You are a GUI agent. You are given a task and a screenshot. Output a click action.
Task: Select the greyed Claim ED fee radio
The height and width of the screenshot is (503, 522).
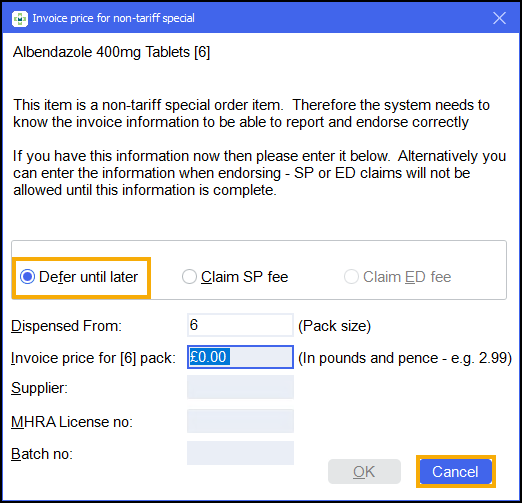351,277
